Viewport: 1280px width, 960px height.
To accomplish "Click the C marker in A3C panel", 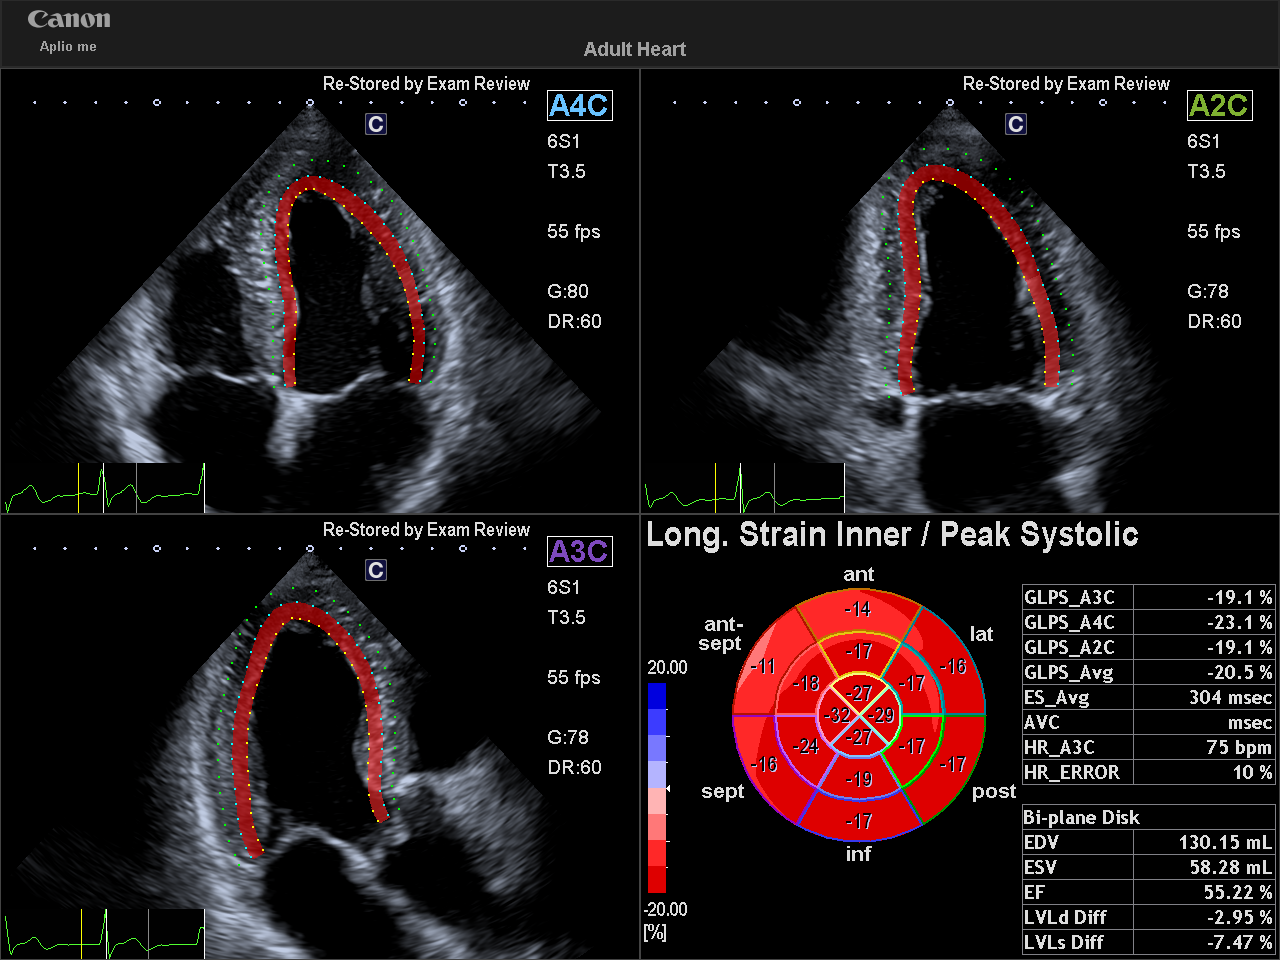I will click(376, 570).
